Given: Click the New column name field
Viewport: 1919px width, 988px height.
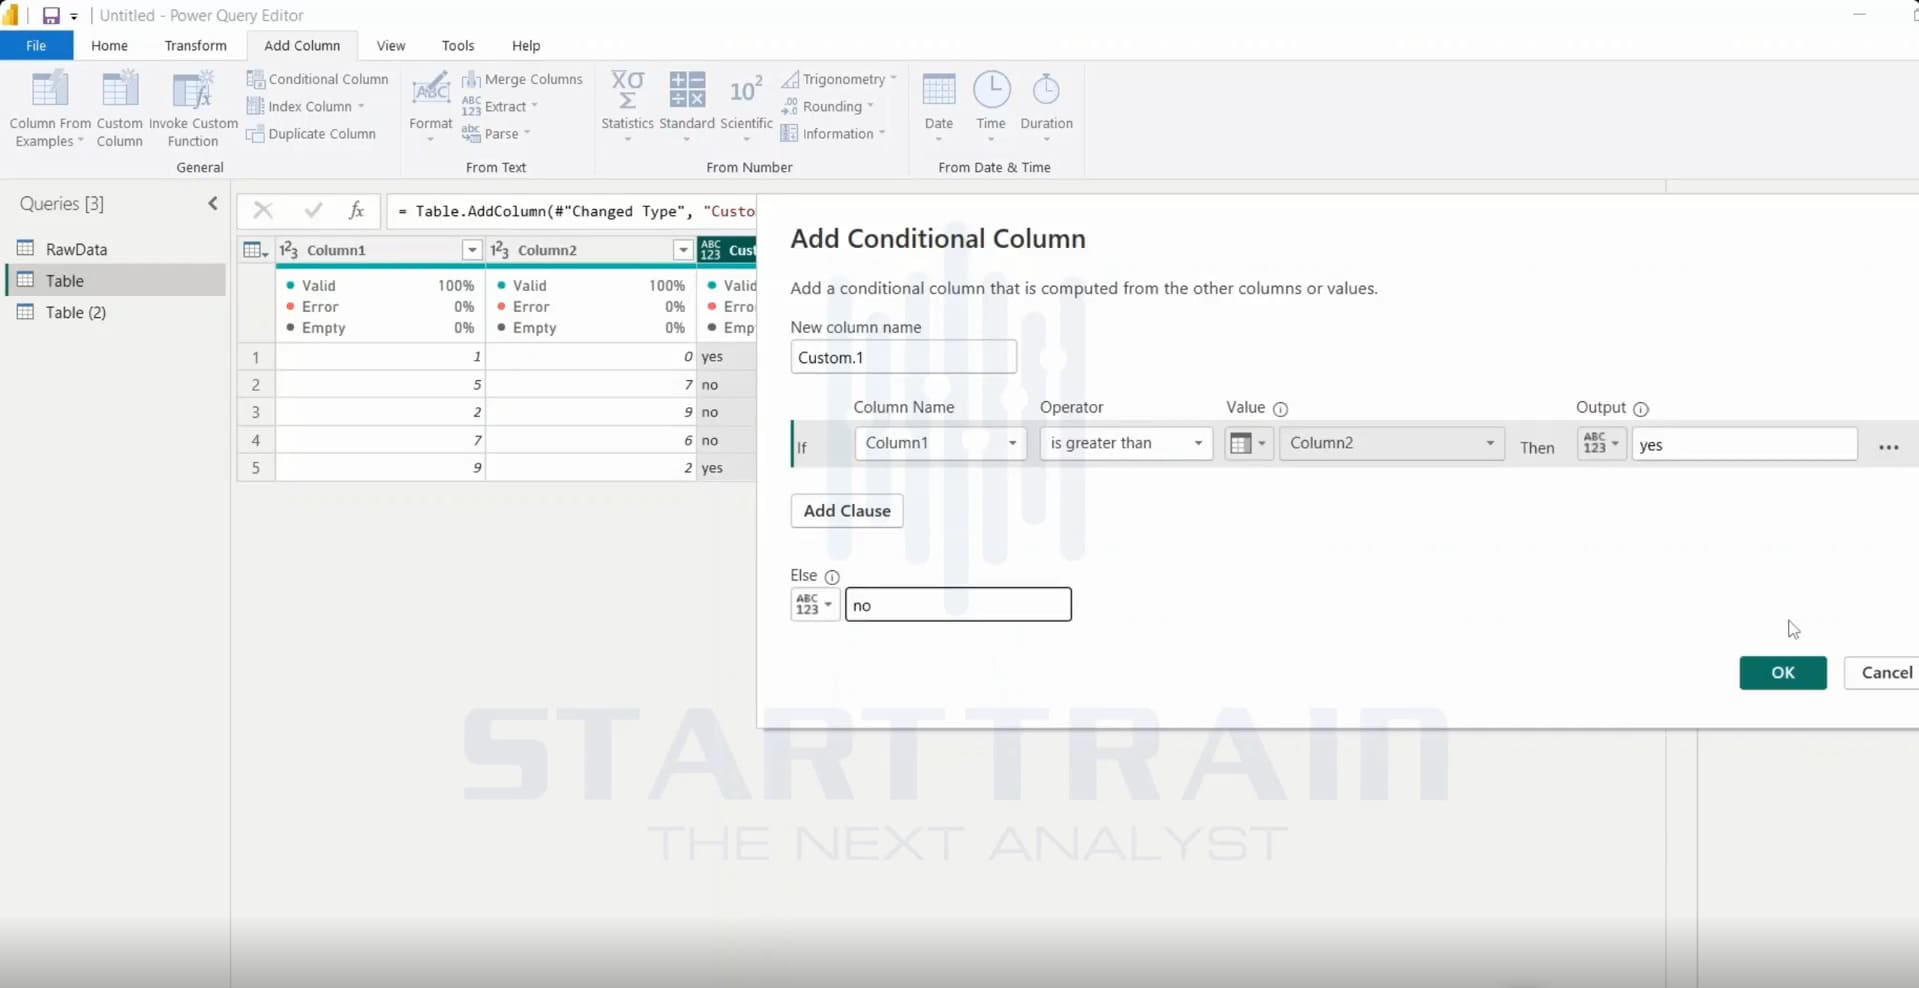Looking at the screenshot, I should coord(903,357).
